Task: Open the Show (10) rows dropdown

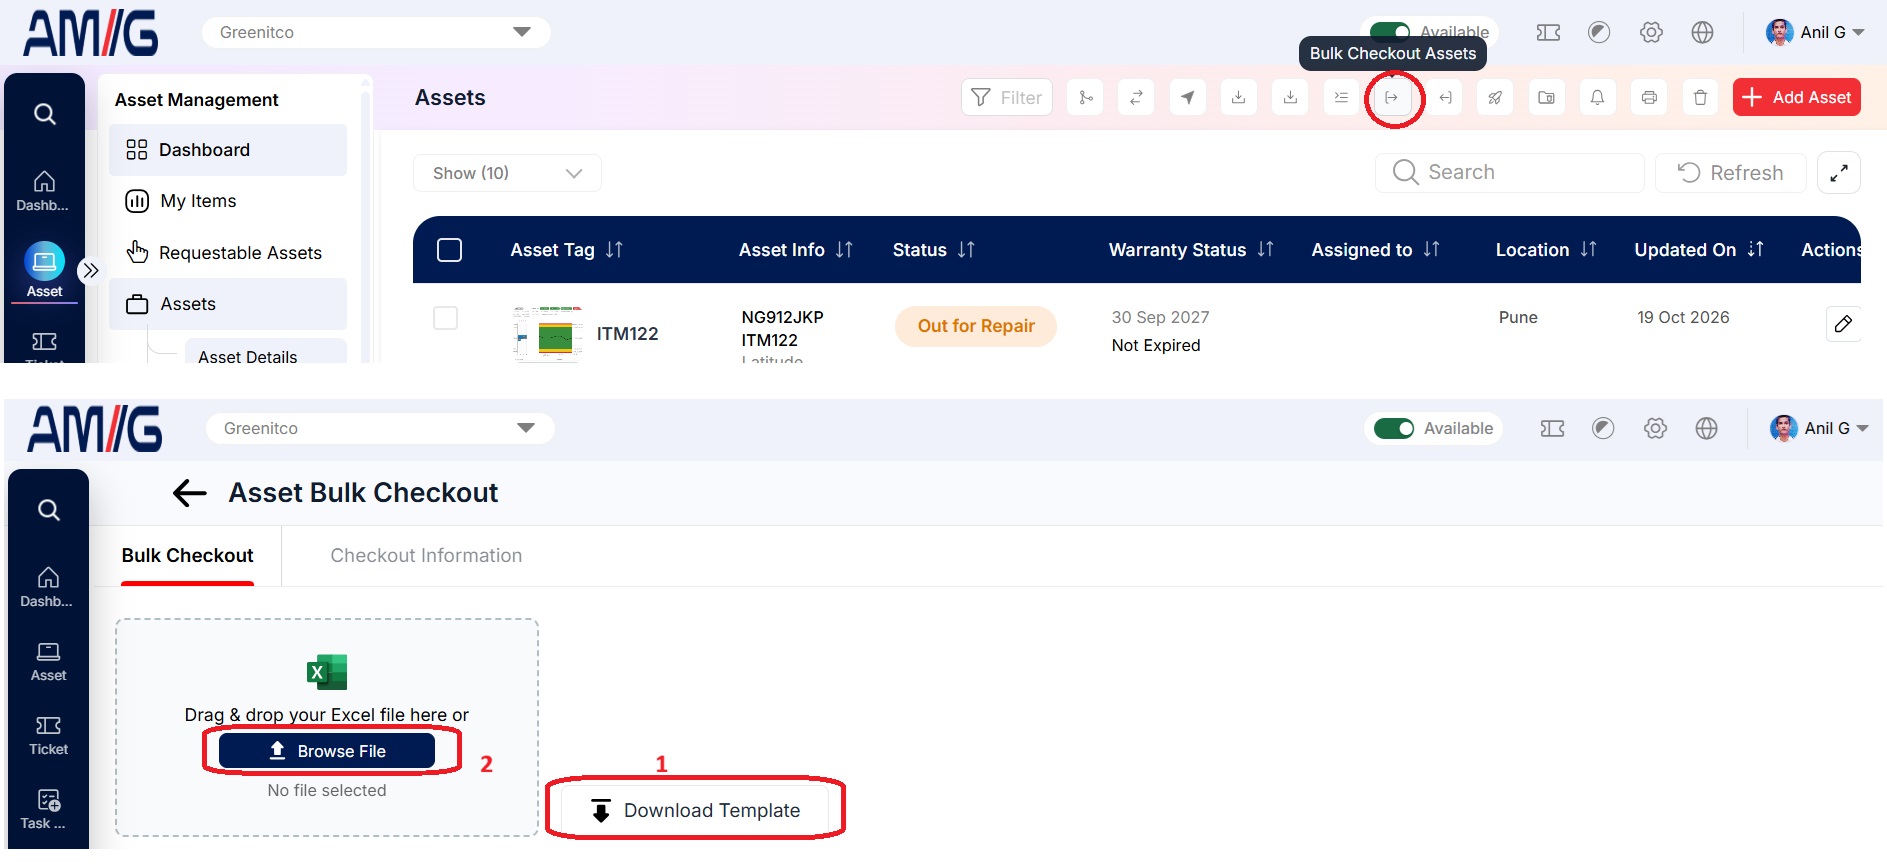Action: [x=507, y=173]
